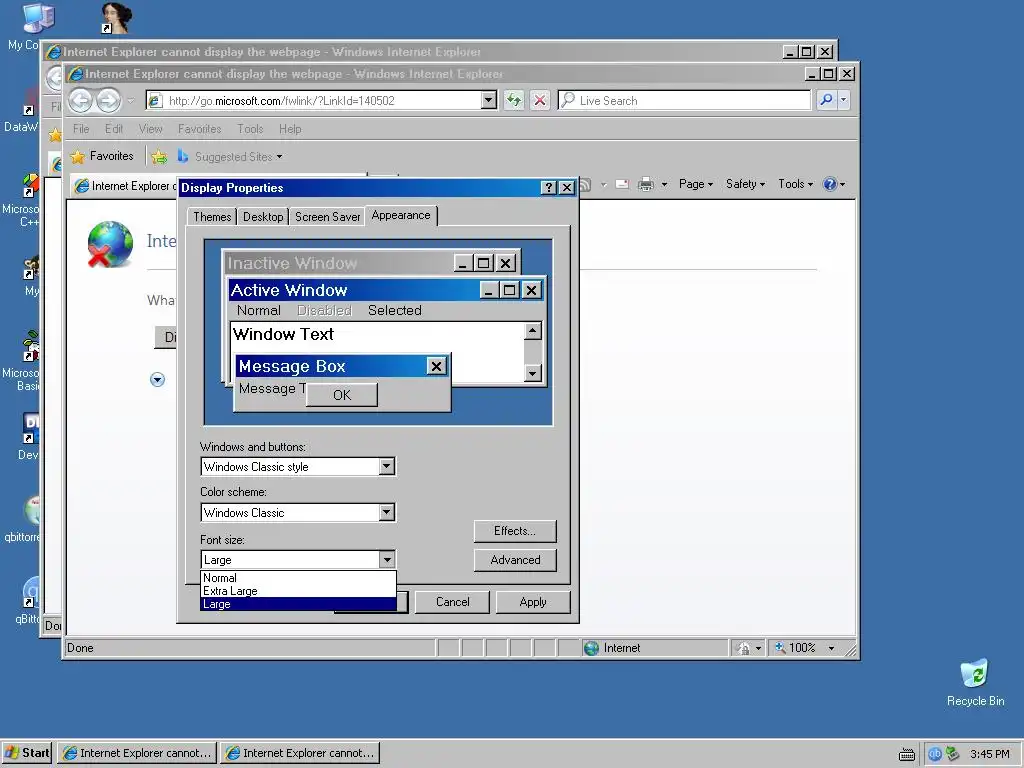Open the address bar history dropdown

tap(488, 100)
